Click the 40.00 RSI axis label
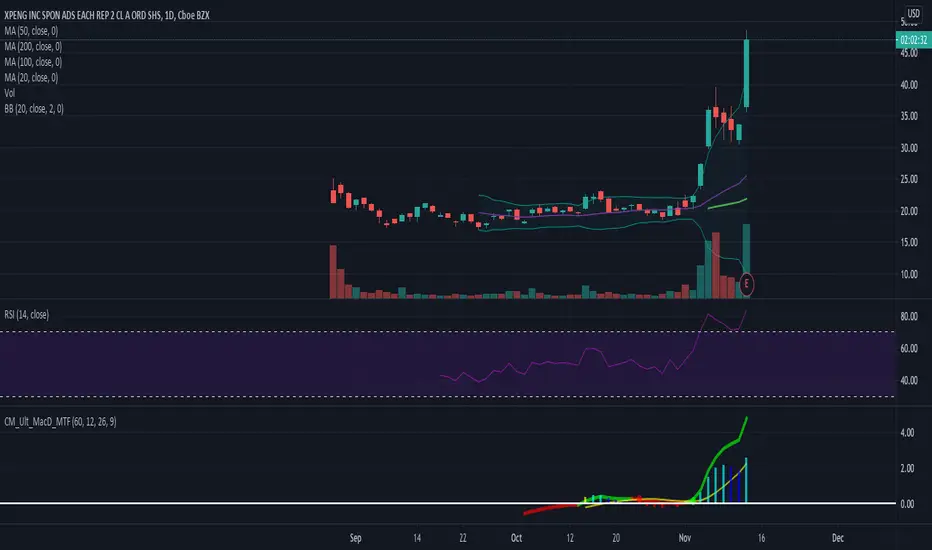The image size is (932, 550). tap(909, 381)
